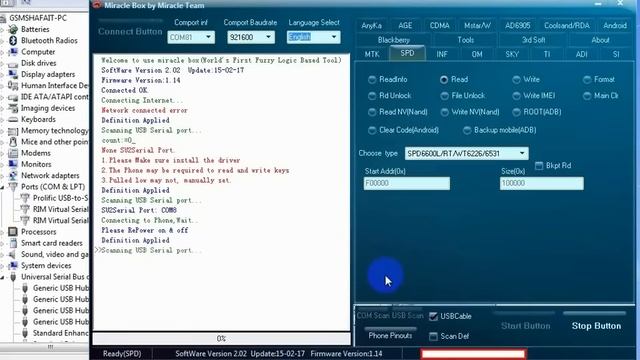Select the GSMSHAFAIT-PC root node
This screenshot has height=360, width=640.
(x=38, y=18)
